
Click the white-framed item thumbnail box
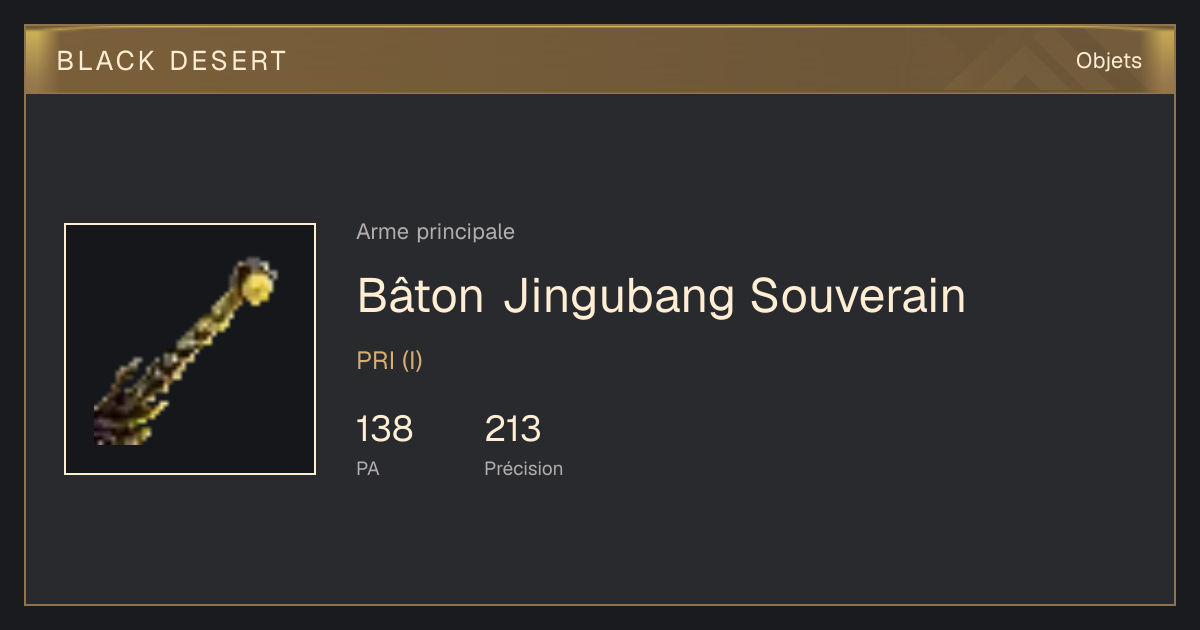[190, 349]
